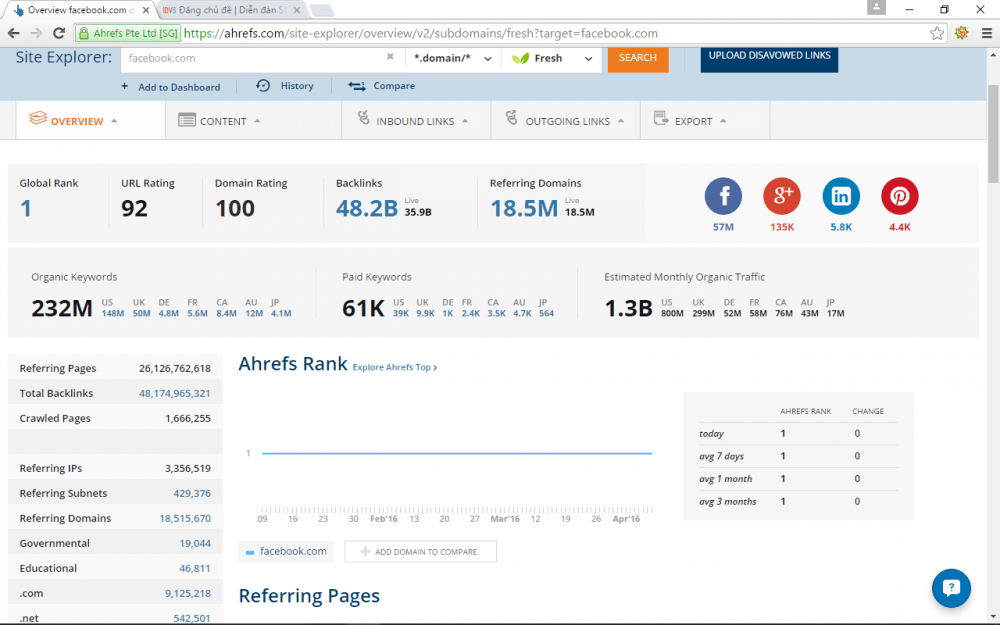Bookmark page with the star icon
Image resolution: width=1000 pixels, height=625 pixels.
(x=937, y=33)
